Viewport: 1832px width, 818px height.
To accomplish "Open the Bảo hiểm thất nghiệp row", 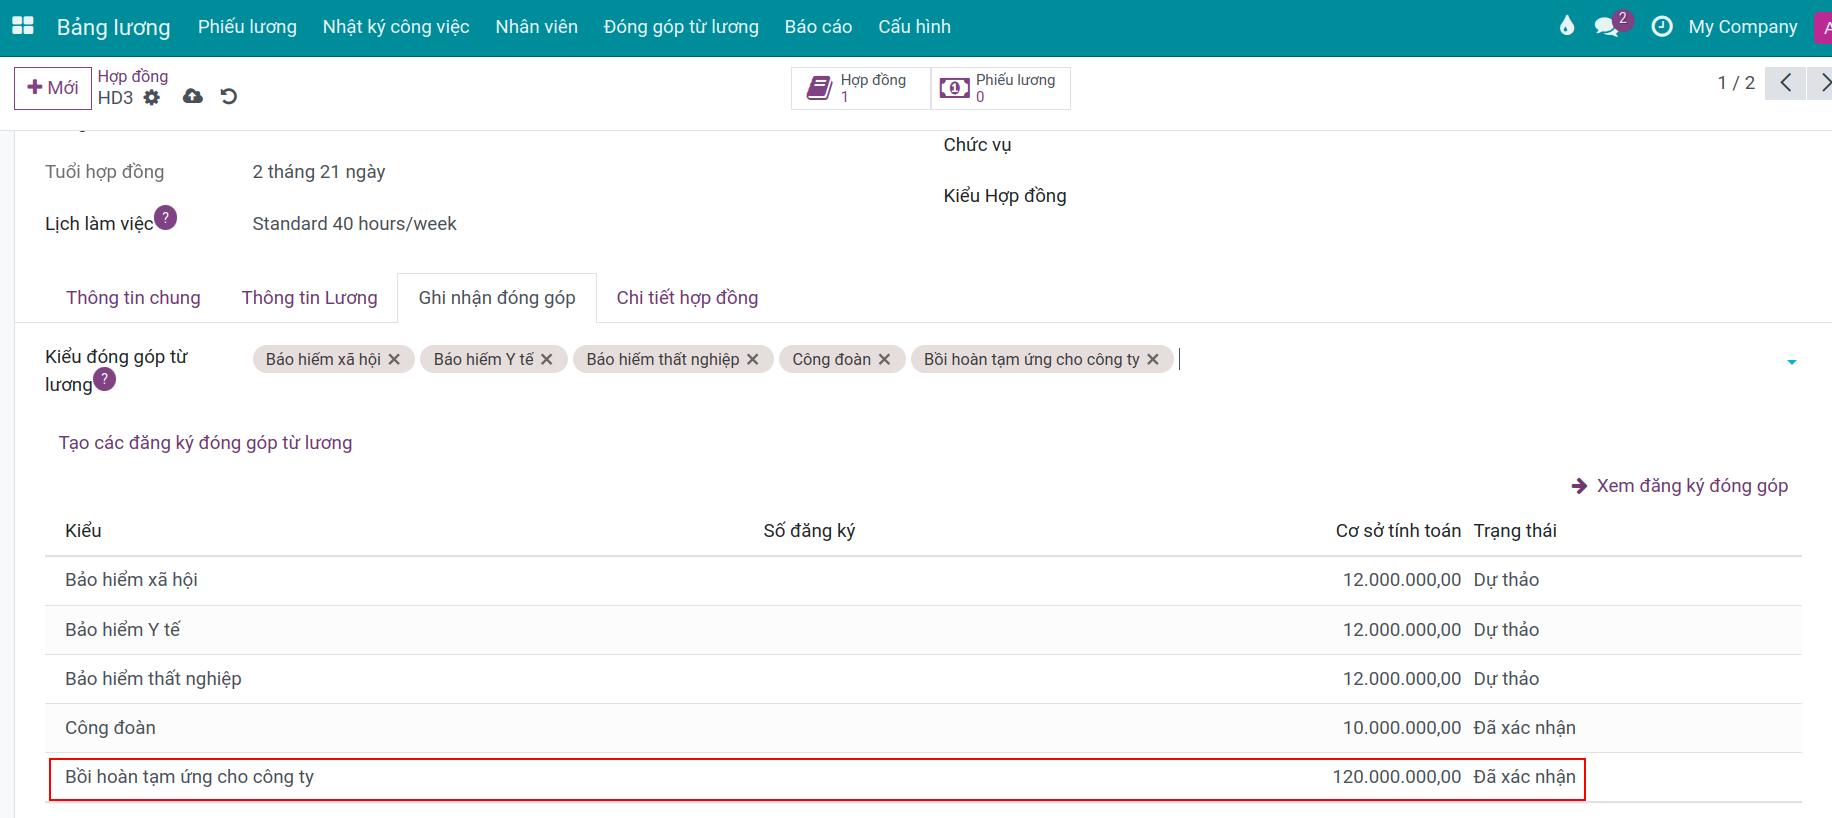I will pyautogui.click(x=923, y=679).
